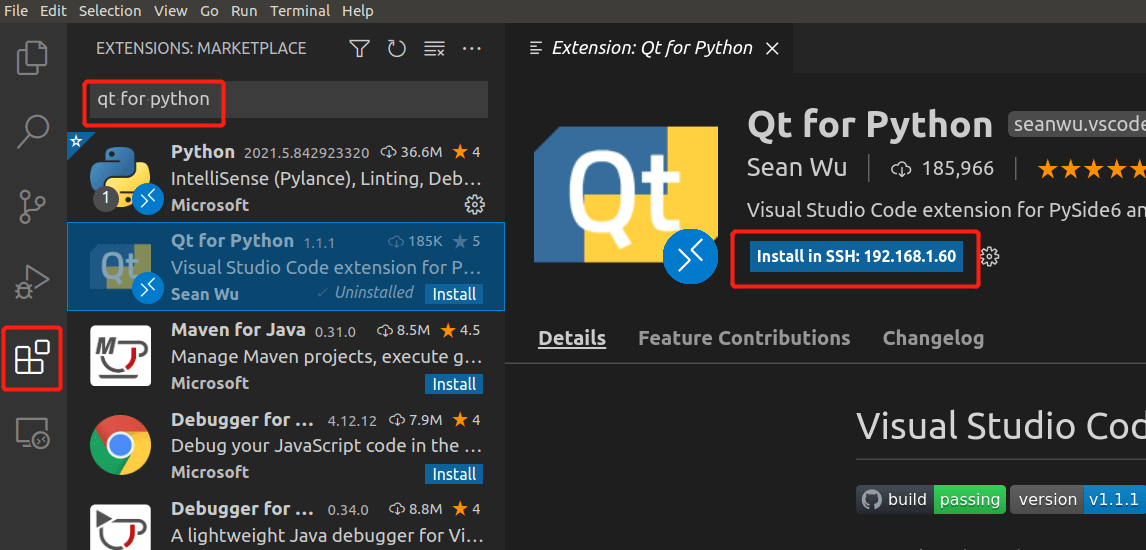Screen dimensions: 1146x550
Task: Select the Debugger for Java 0.34.0 item
Action: (286, 521)
